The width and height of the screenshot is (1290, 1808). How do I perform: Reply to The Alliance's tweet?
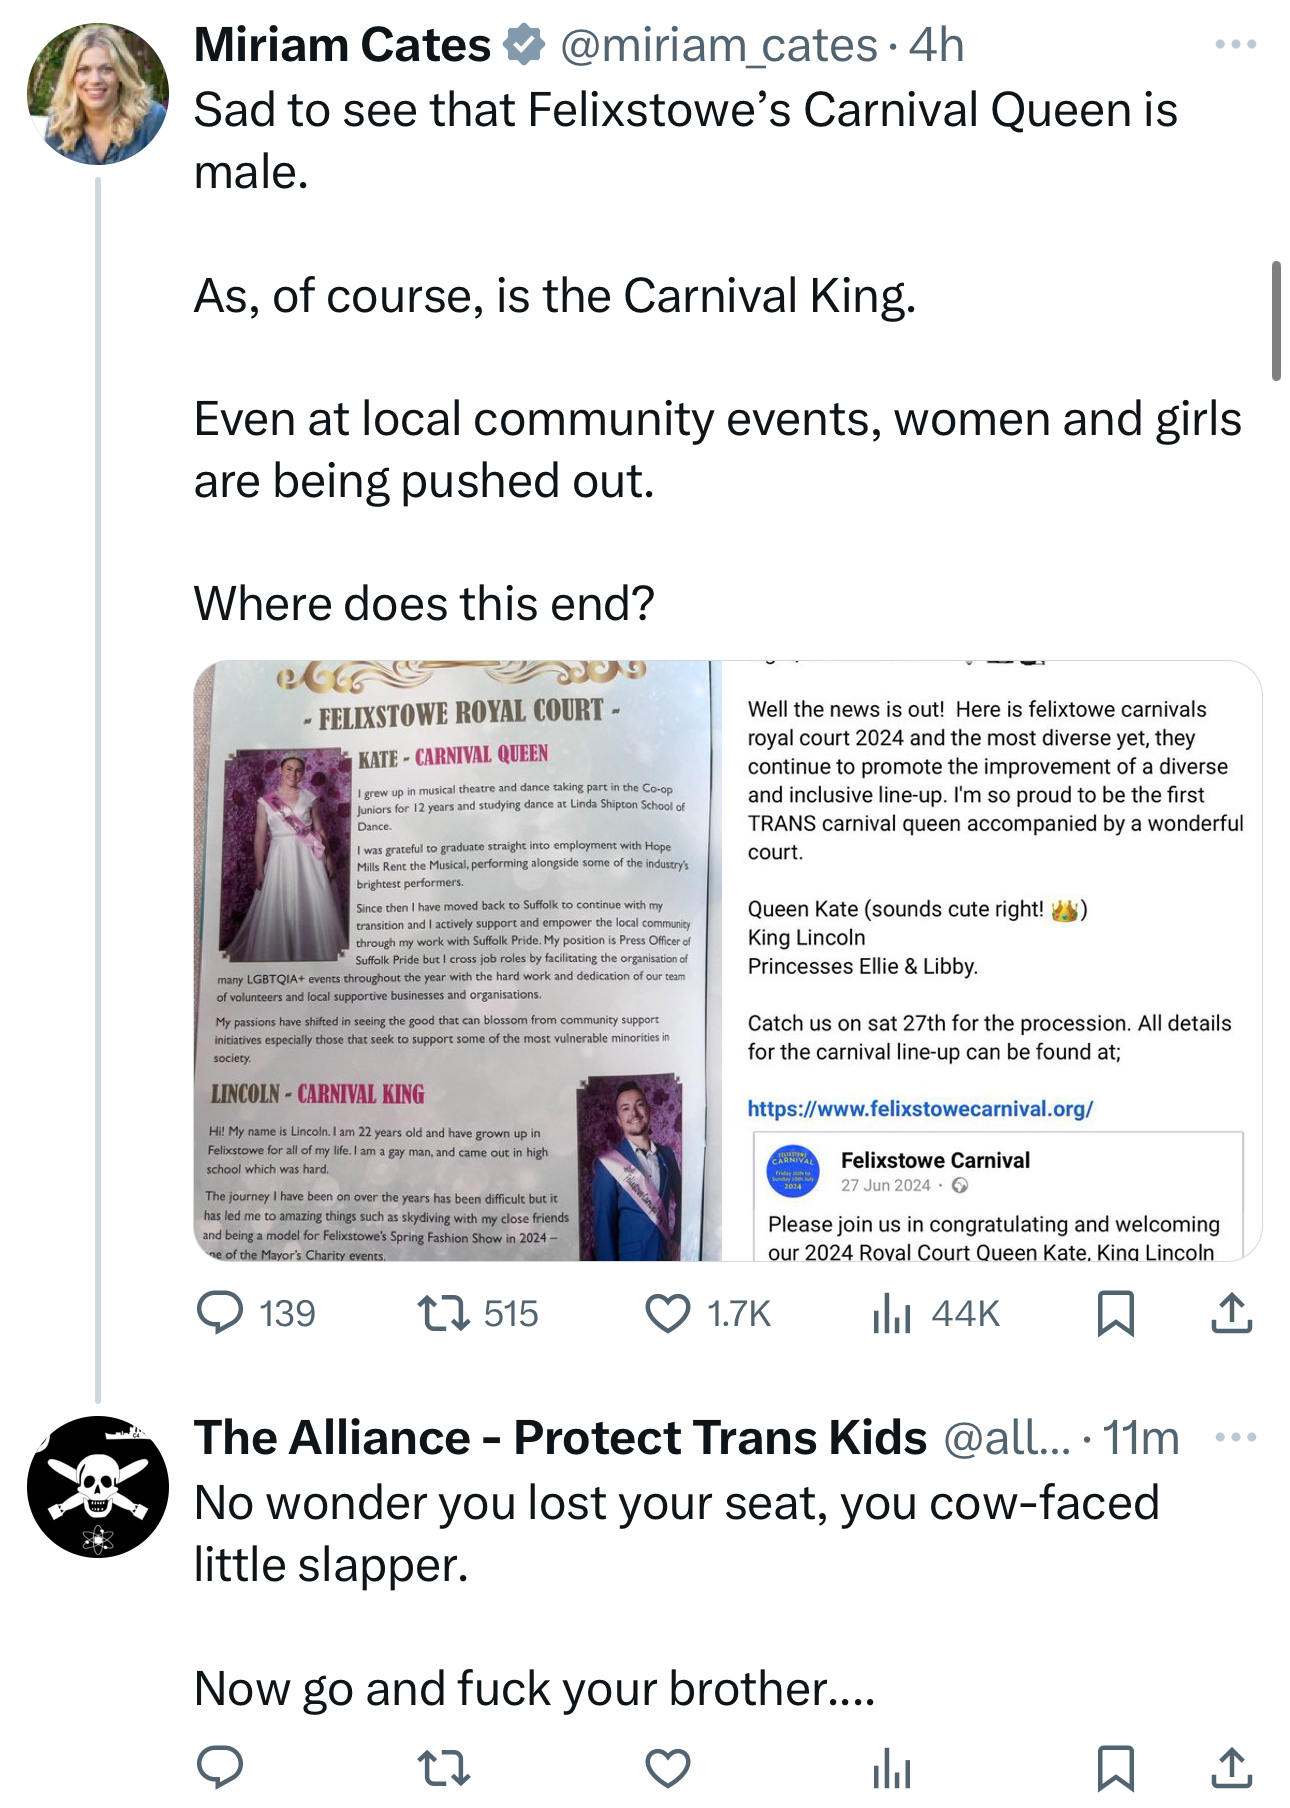click(221, 1768)
